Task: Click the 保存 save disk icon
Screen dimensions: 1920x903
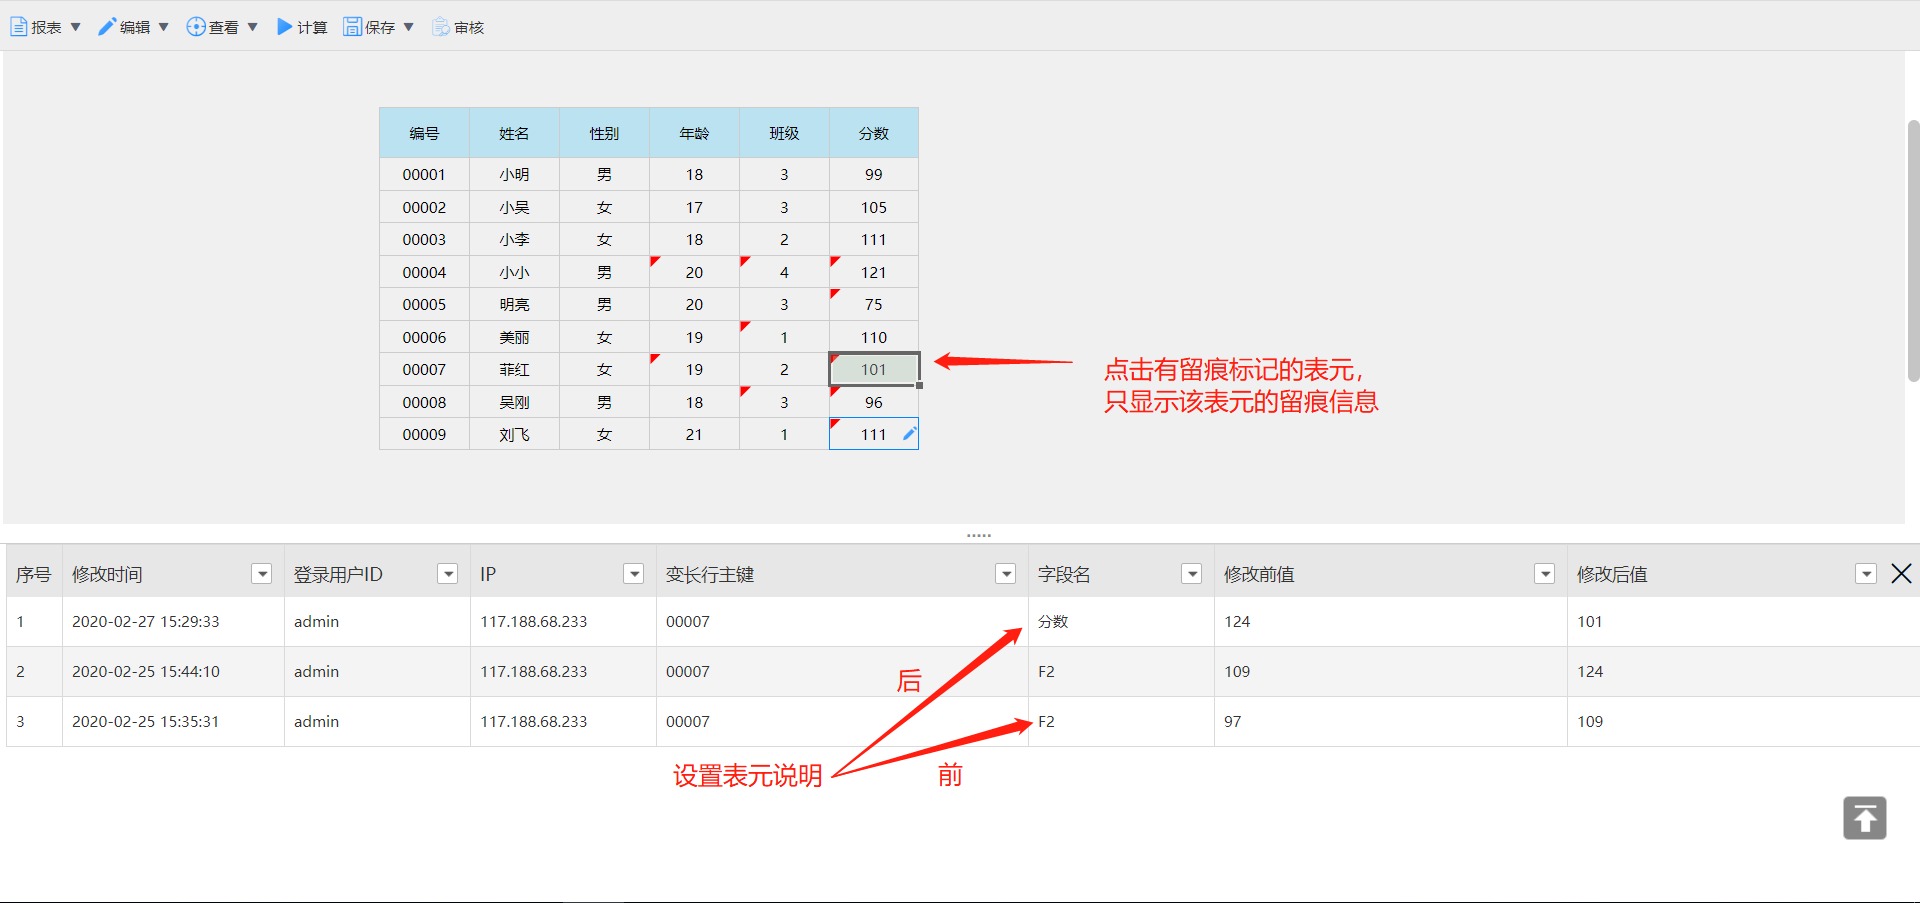Action: coord(352,27)
